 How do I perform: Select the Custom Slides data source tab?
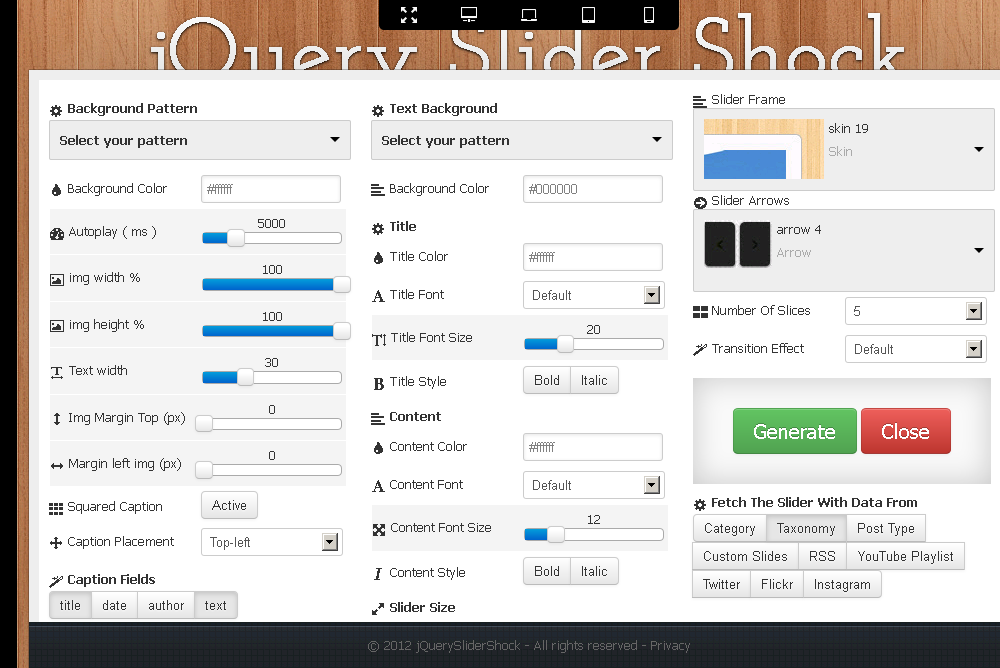746,556
